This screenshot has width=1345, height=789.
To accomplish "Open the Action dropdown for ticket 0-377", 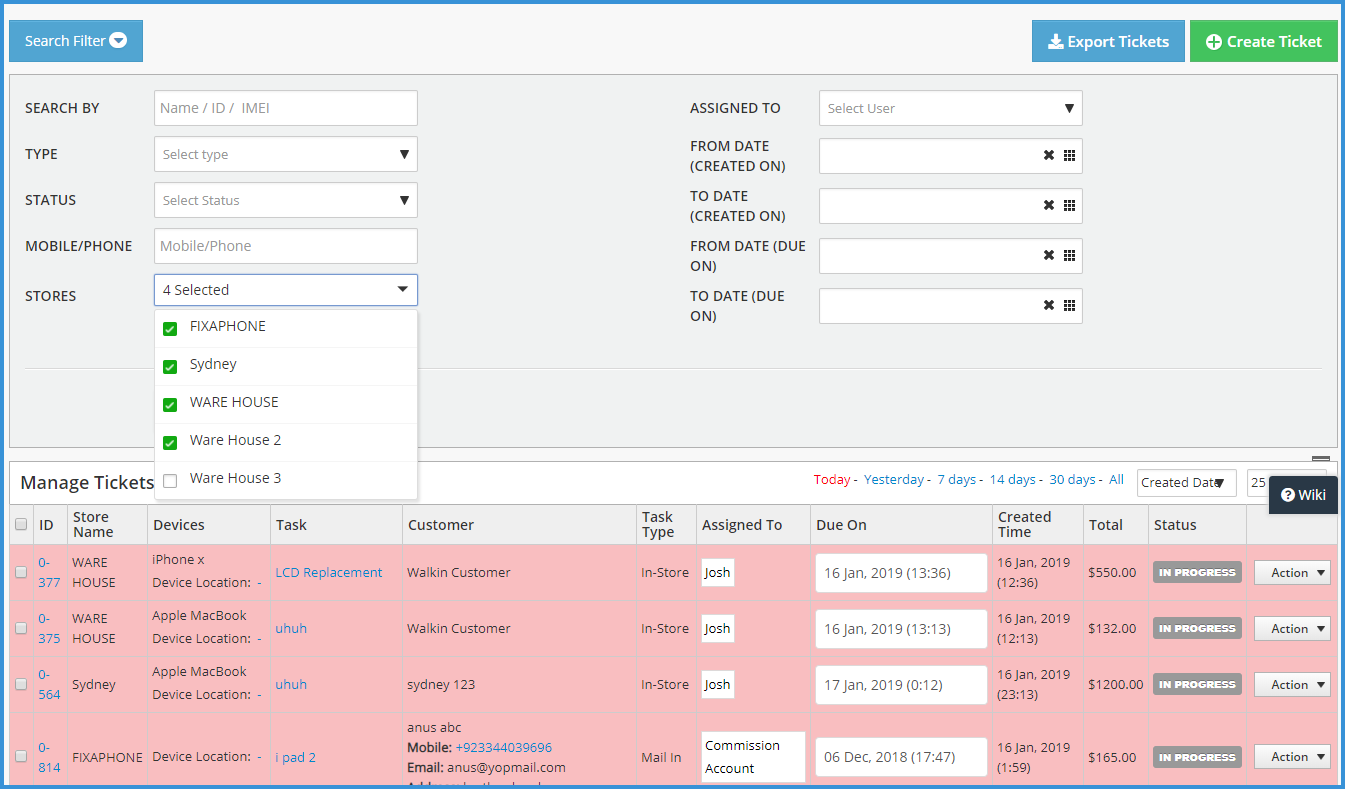I will [1292, 573].
